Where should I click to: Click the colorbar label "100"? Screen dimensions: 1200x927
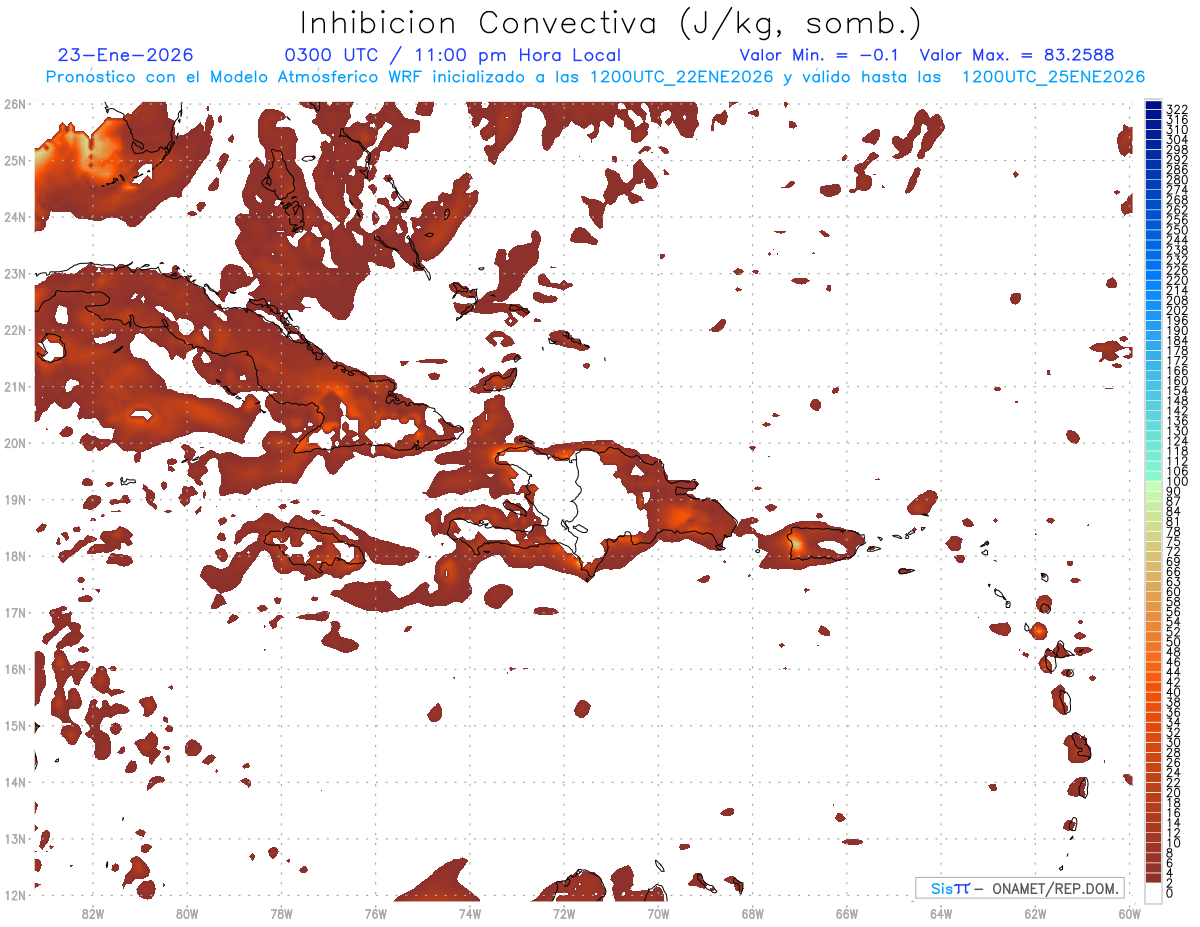click(1177, 482)
